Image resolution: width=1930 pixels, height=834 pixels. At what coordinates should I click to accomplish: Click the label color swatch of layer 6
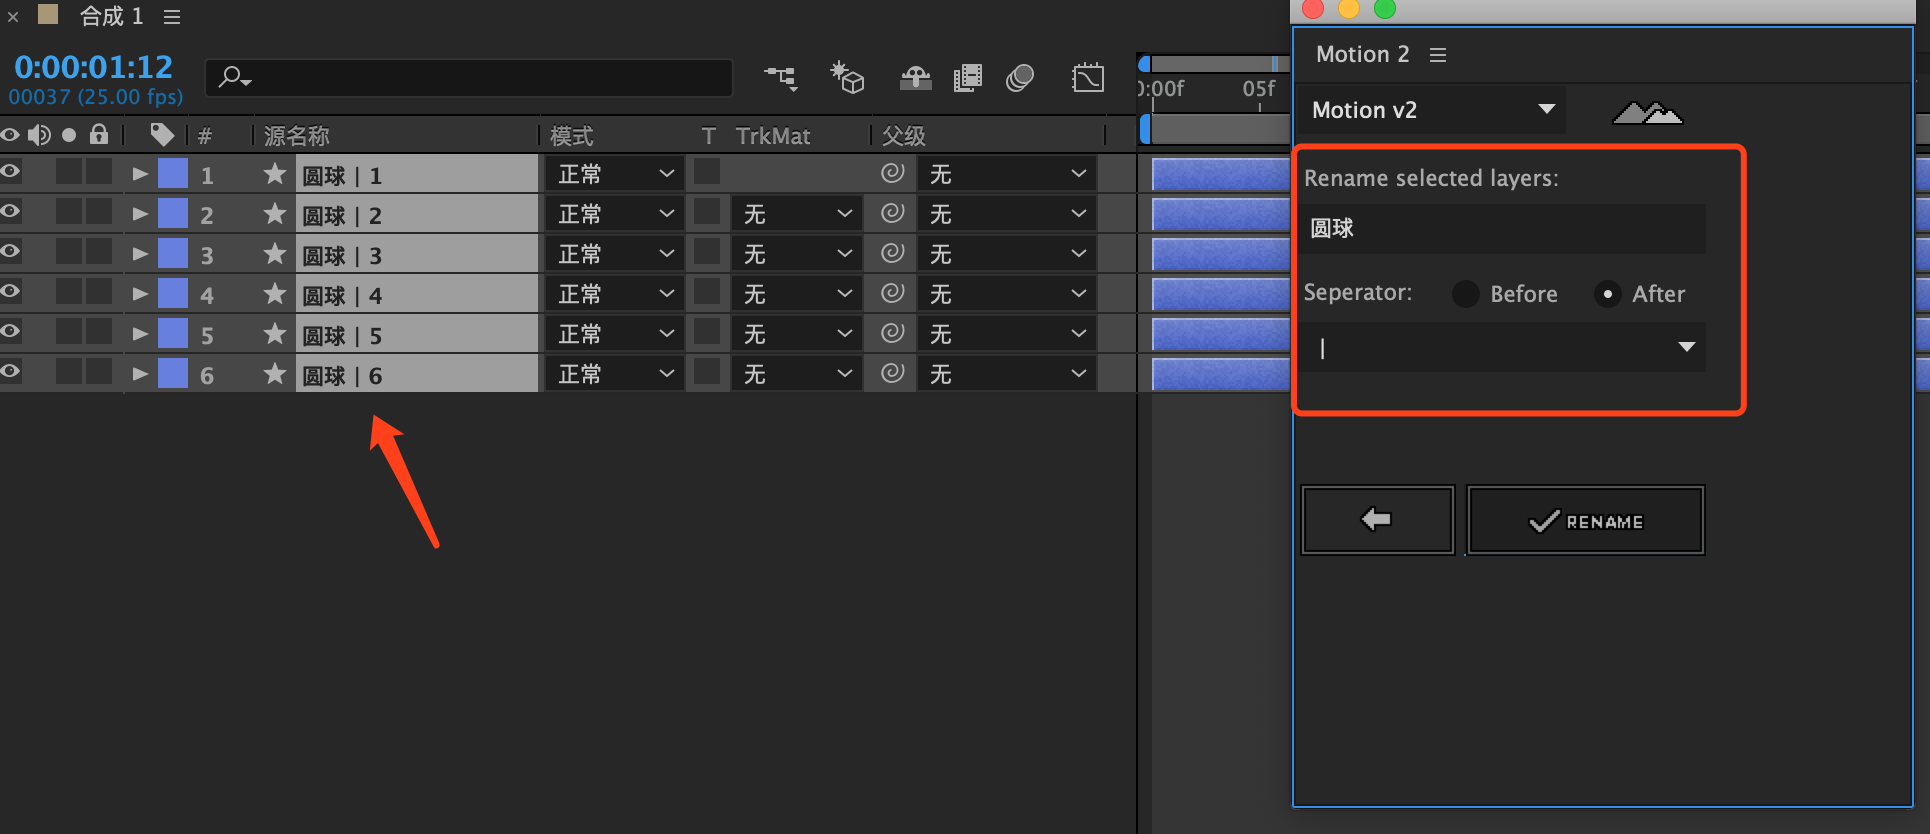(173, 373)
